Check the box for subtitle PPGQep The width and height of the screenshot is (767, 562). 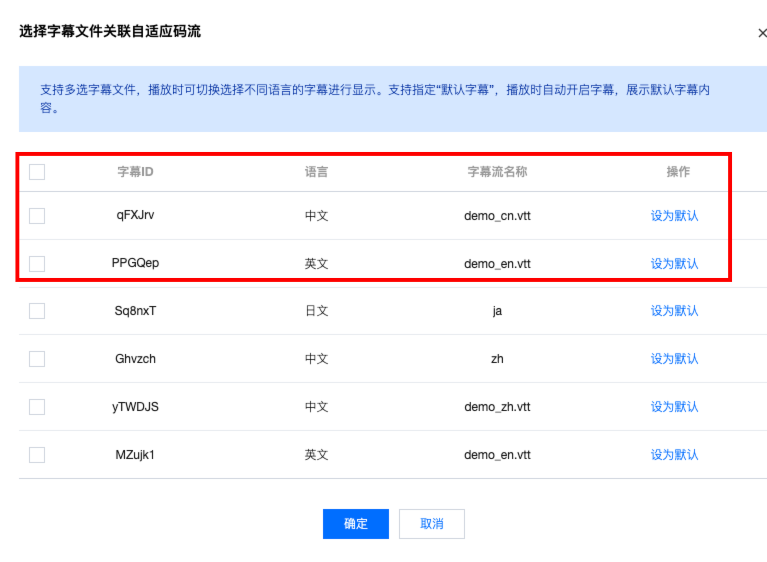coord(37,264)
